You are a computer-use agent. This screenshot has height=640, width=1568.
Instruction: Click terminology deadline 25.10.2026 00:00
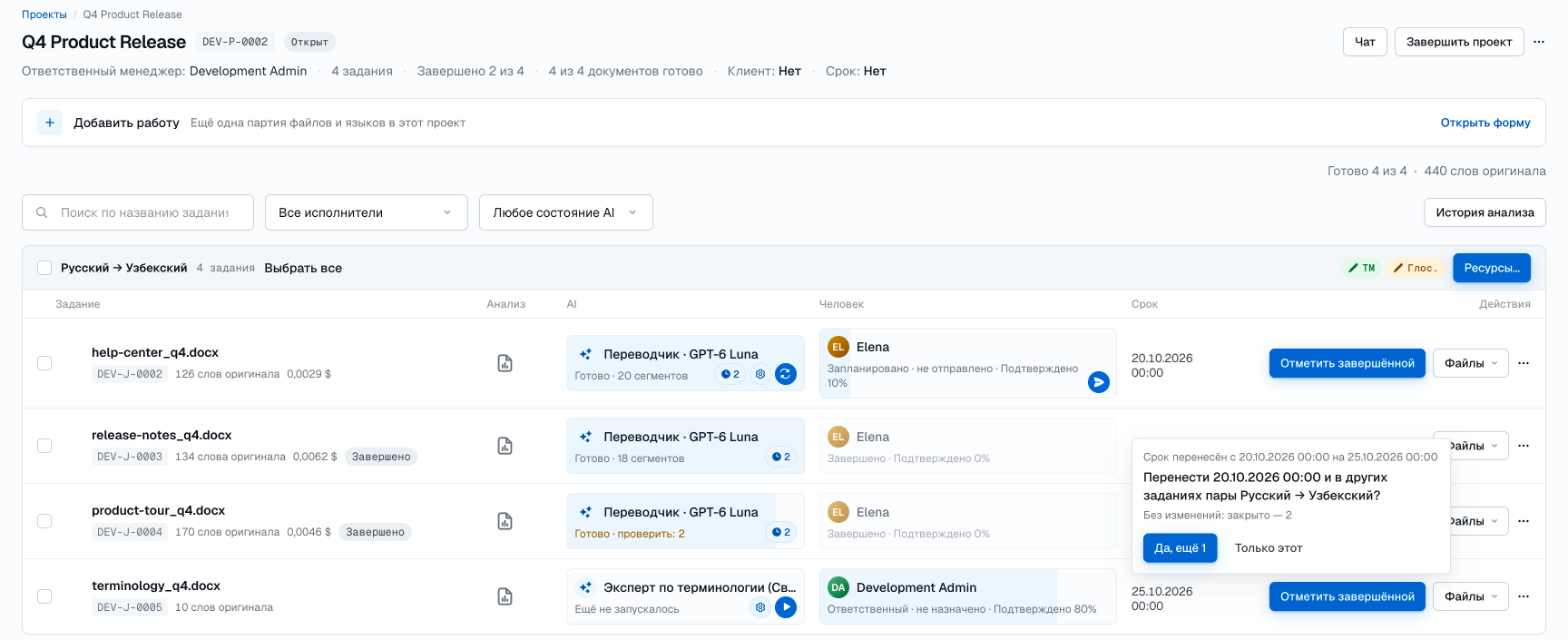click(1162, 598)
